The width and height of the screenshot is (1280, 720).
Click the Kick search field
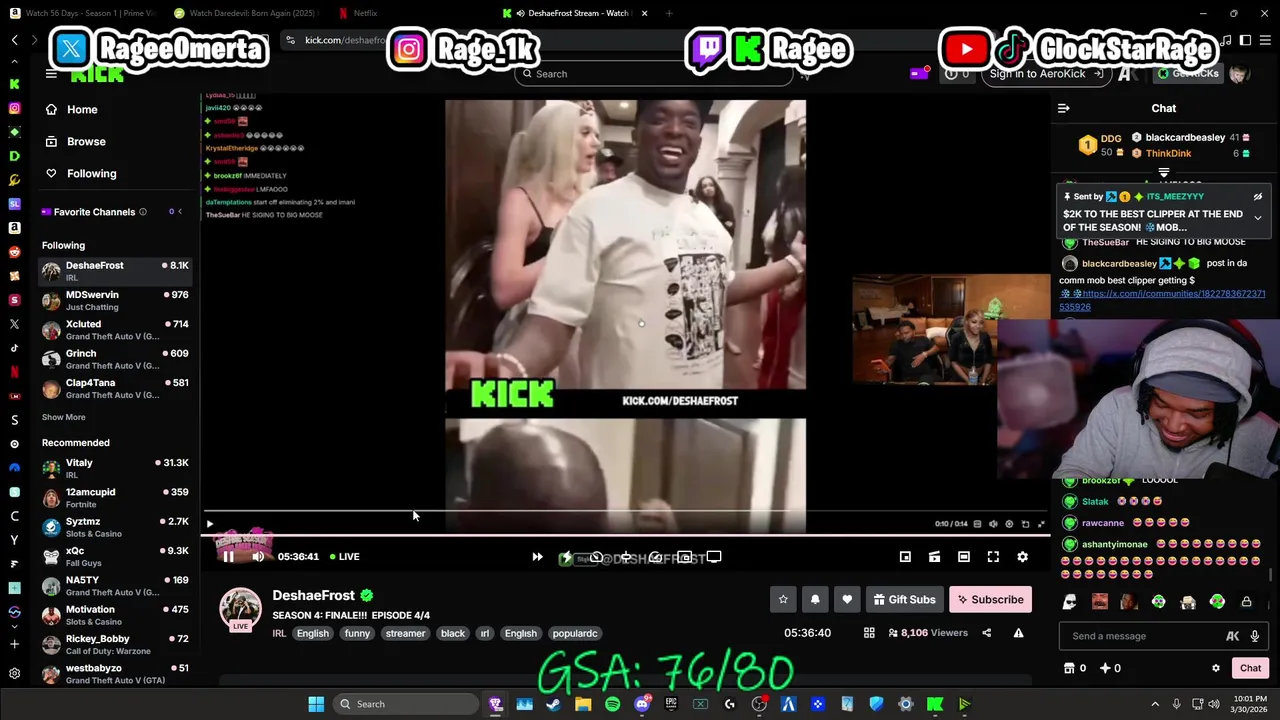click(x=655, y=74)
